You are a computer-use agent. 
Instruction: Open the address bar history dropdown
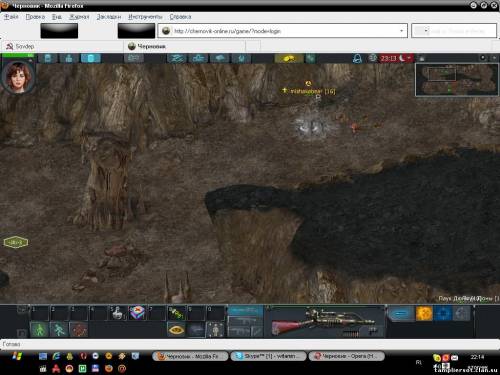(x=401, y=31)
